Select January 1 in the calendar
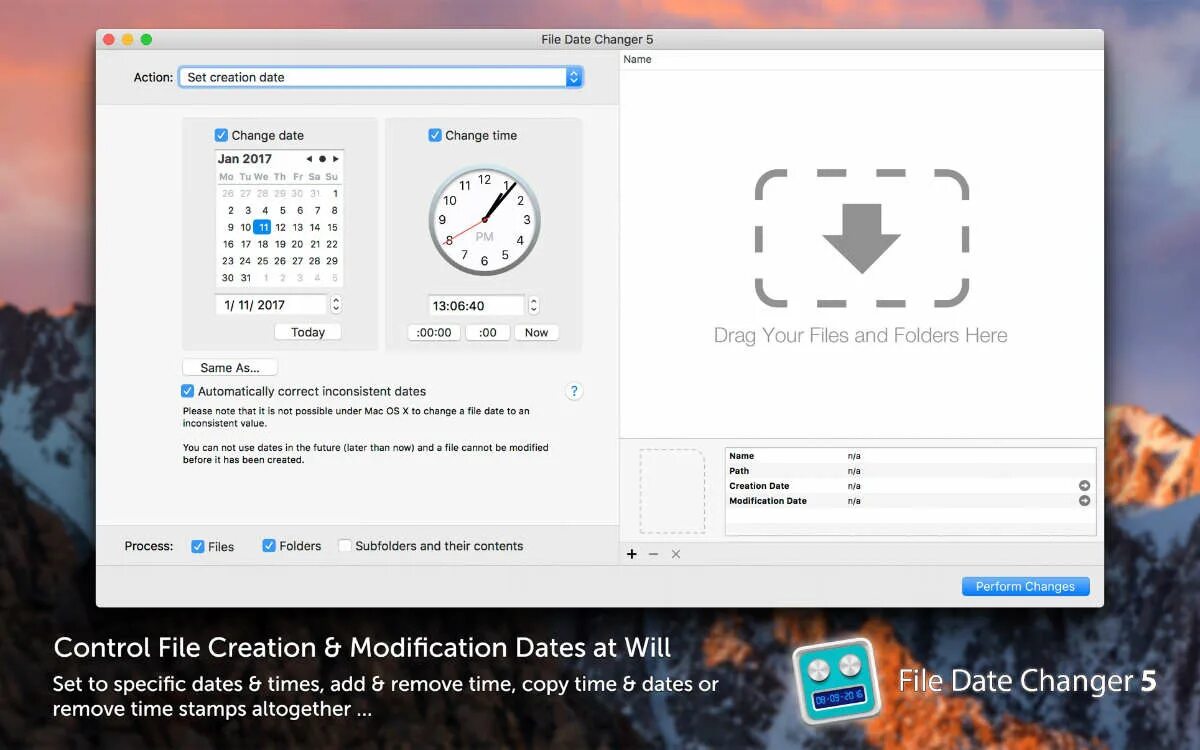 (334, 193)
